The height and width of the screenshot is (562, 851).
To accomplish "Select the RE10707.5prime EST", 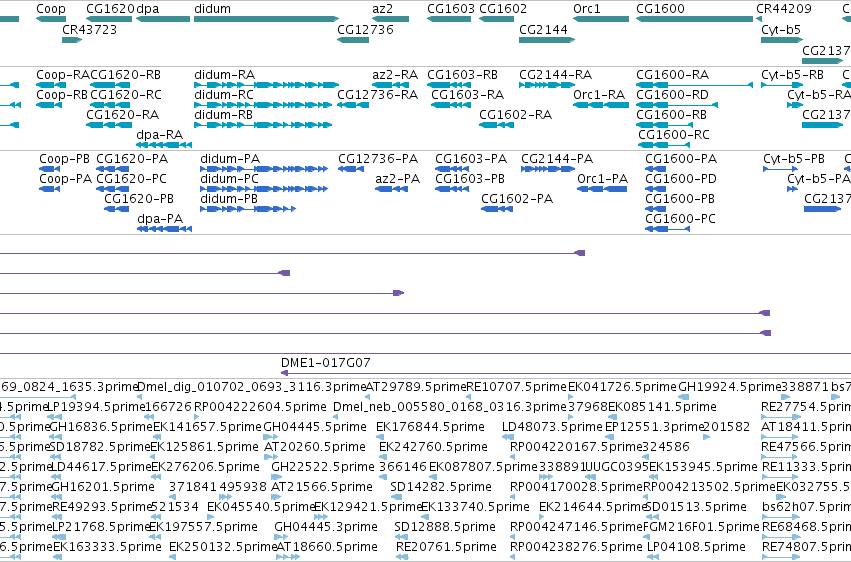I will pyautogui.click(x=469, y=397).
